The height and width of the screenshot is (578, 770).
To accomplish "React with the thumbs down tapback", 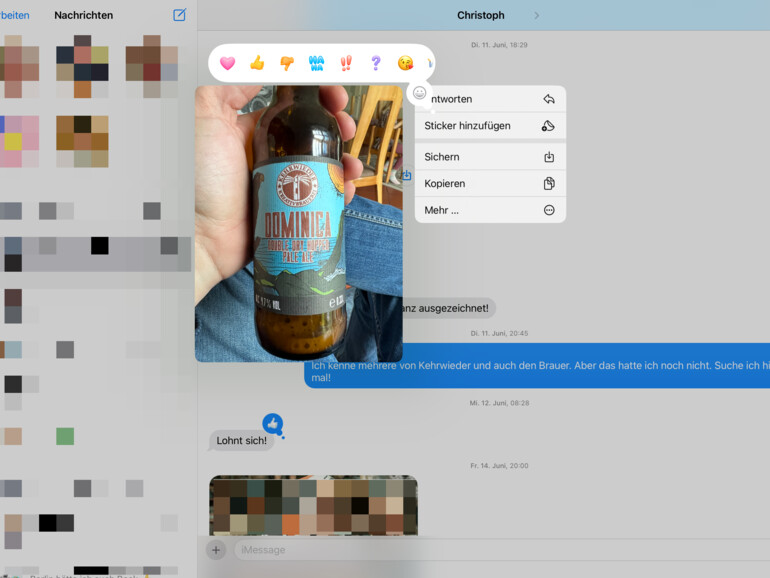I will coord(287,63).
